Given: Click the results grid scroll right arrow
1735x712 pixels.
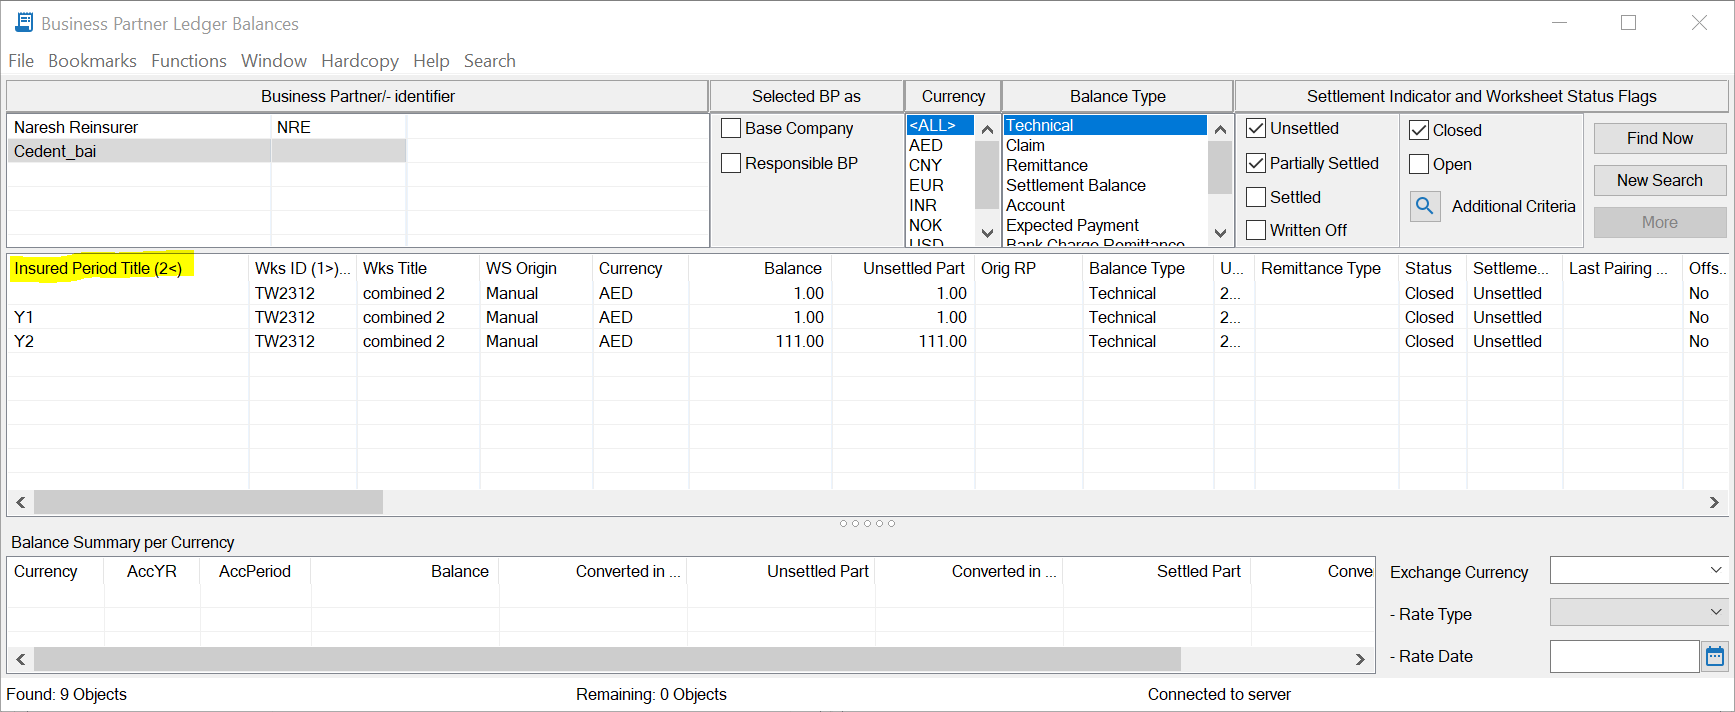Looking at the screenshot, I should [x=1714, y=502].
